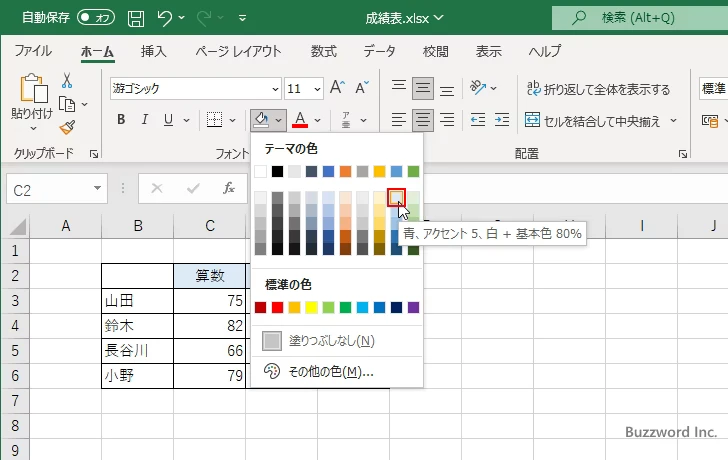Image resolution: width=728 pixels, height=460 pixels.
Task: Click the text orientation icon
Action: click(478, 87)
